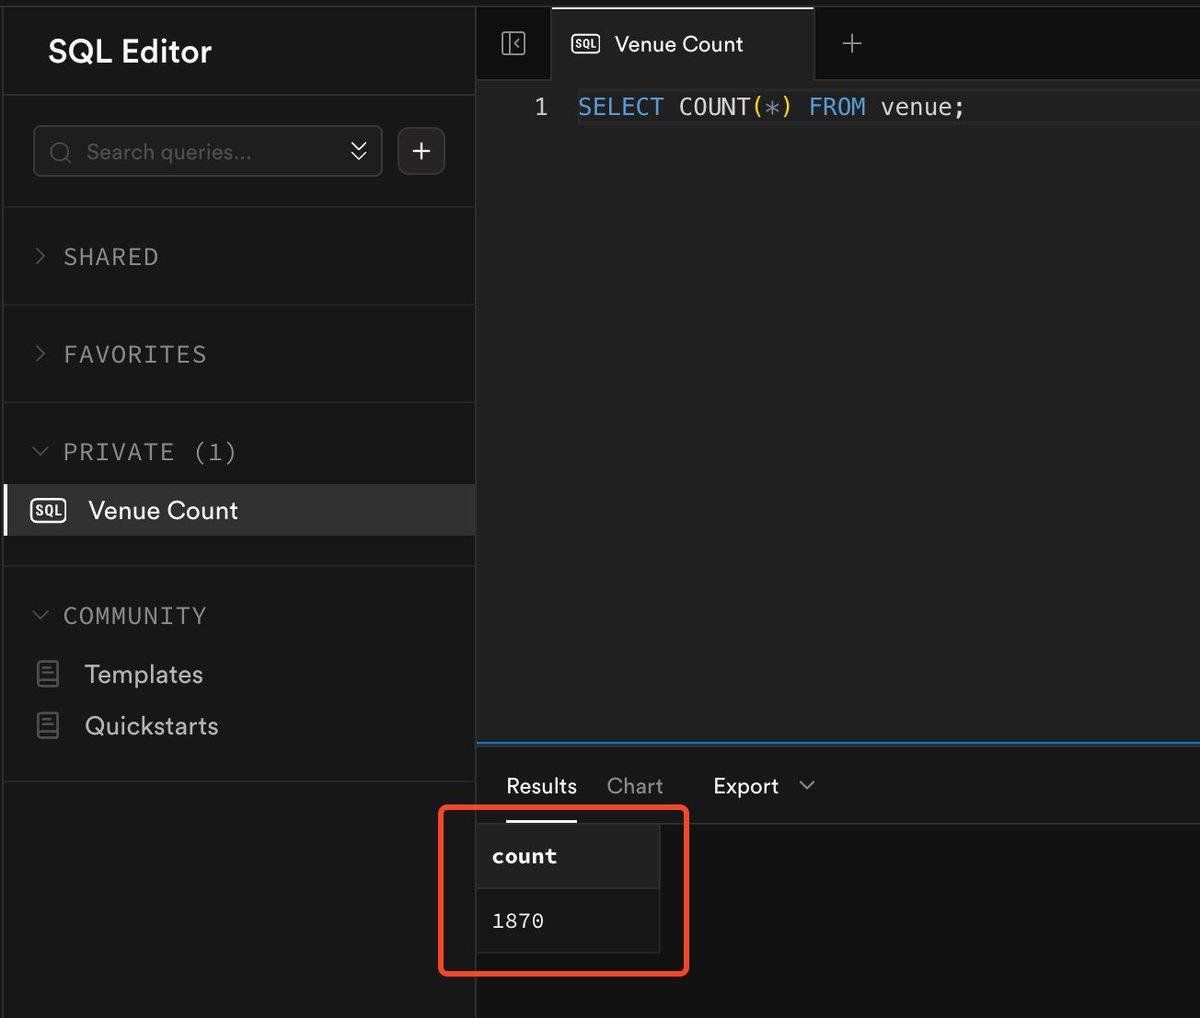This screenshot has width=1200, height=1018.
Task: Click the SQL icon beside the Venue Count sidebar item
Action: click(x=48, y=511)
